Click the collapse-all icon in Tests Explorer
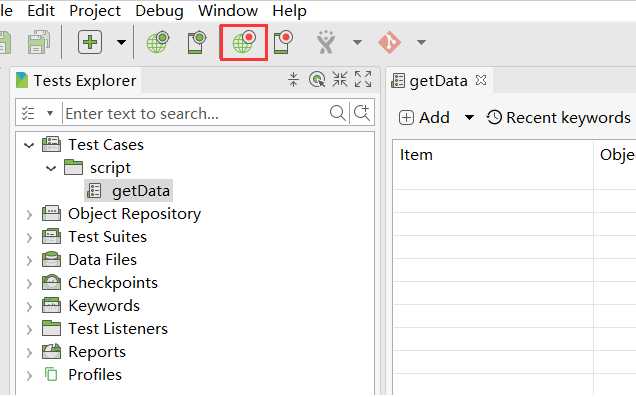The width and height of the screenshot is (636, 397). [293, 79]
